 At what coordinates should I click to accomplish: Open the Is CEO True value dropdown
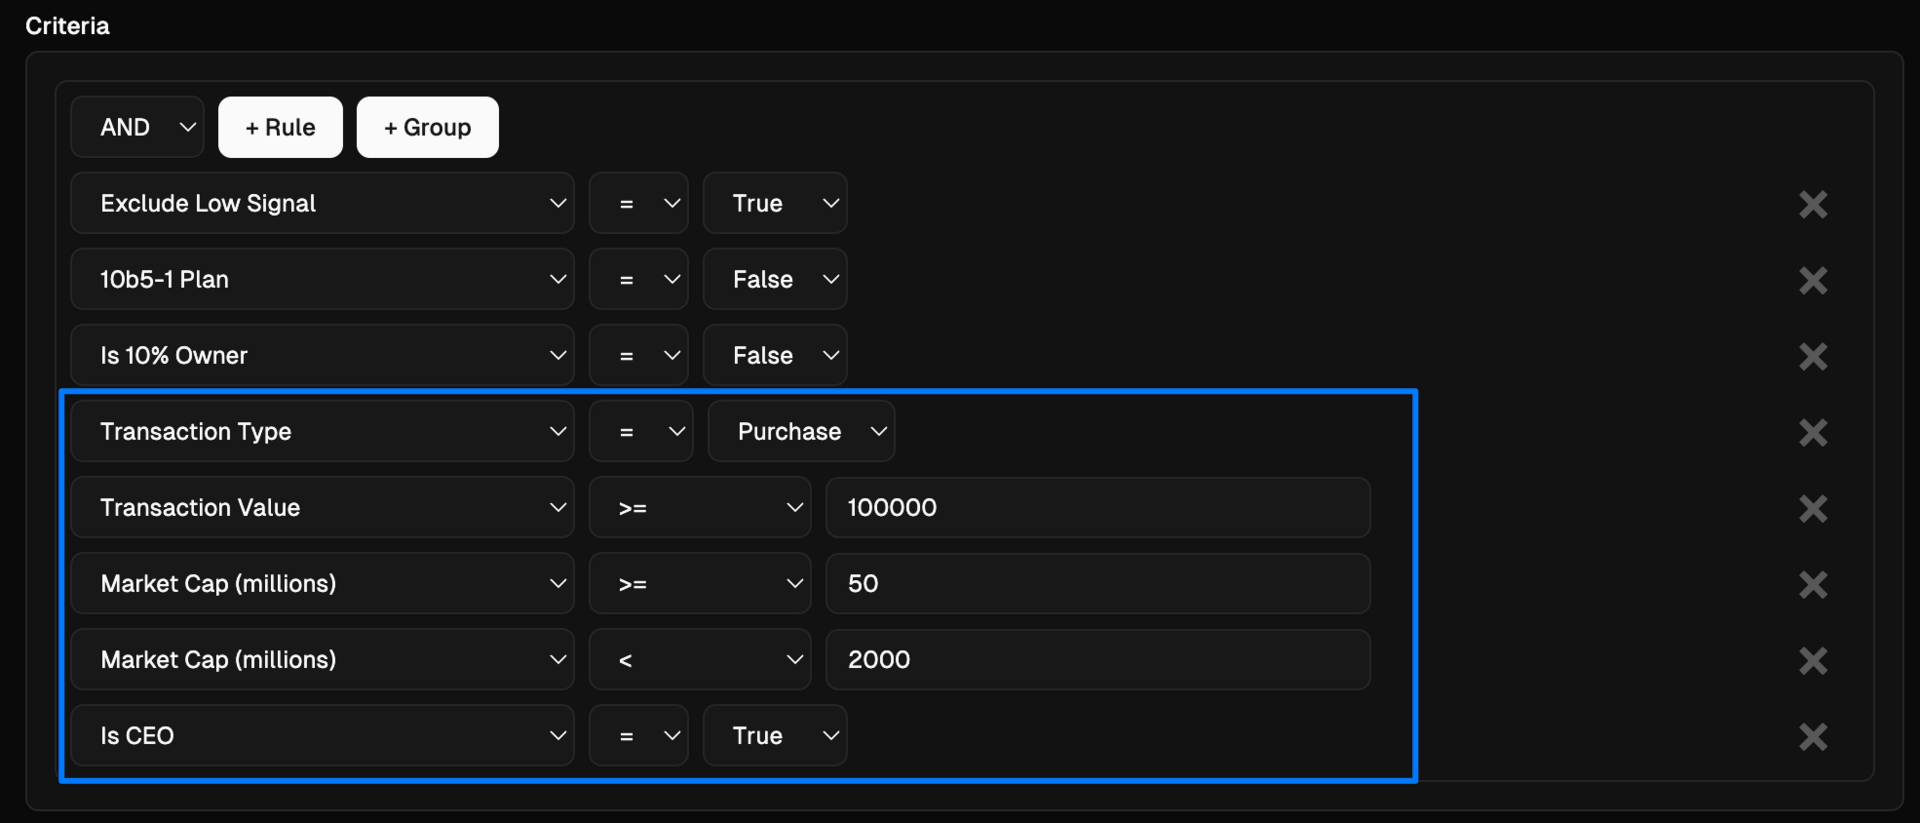[x=775, y=735]
